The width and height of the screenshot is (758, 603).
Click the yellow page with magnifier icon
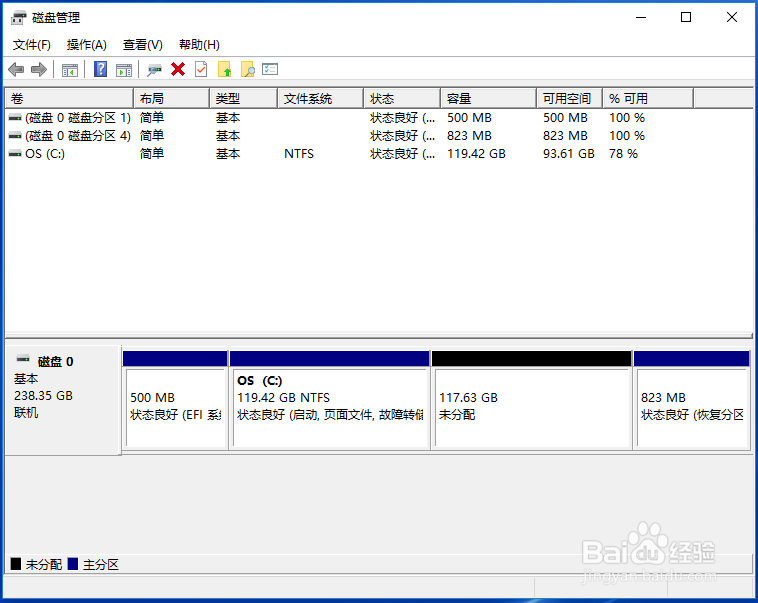coord(248,70)
